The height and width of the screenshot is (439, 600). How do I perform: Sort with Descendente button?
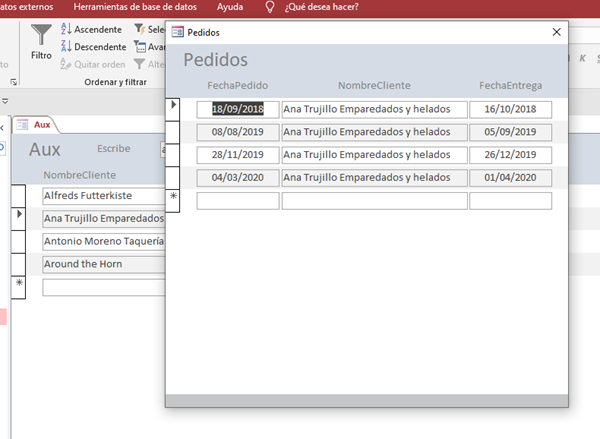click(93, 47)
